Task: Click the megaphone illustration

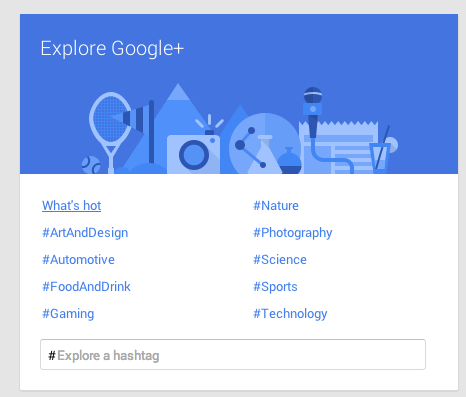Action: 133,118
